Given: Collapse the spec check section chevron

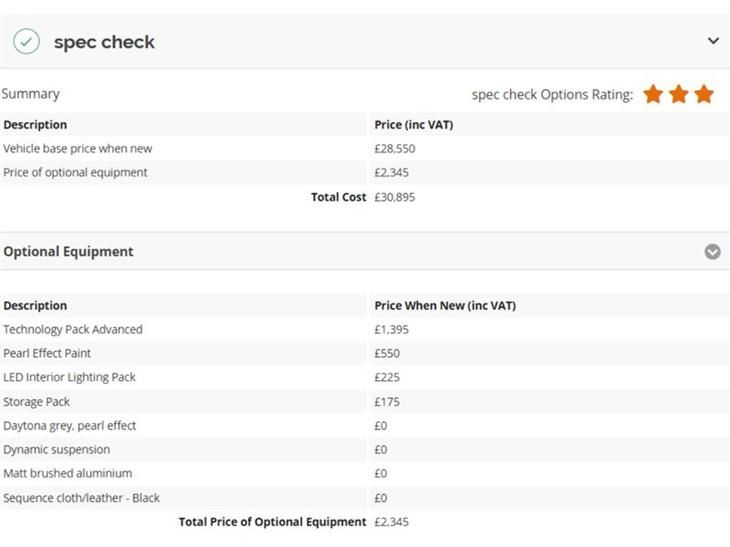Looking at the screenshot, I should coord(713,41).
